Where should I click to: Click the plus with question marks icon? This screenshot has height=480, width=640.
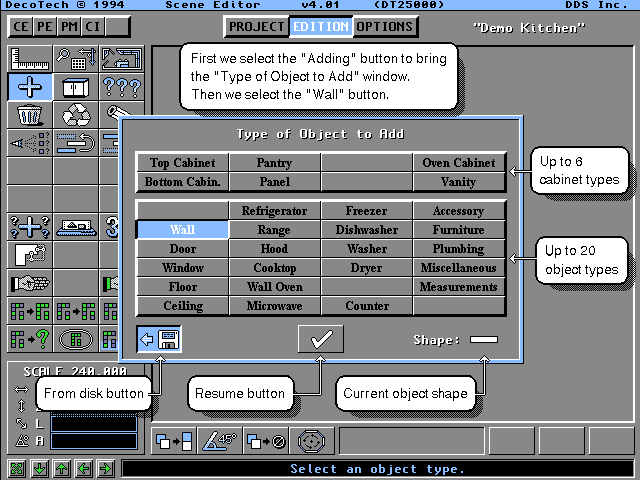click(x=30, y=227)
